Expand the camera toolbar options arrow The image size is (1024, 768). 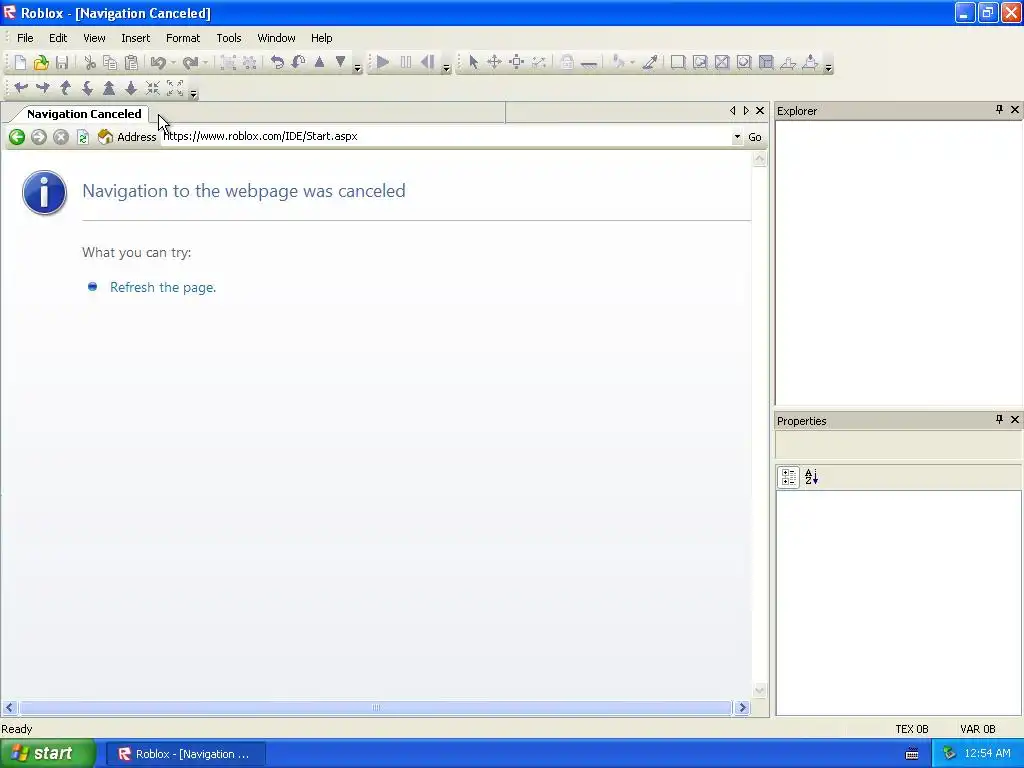coord(193,93)
